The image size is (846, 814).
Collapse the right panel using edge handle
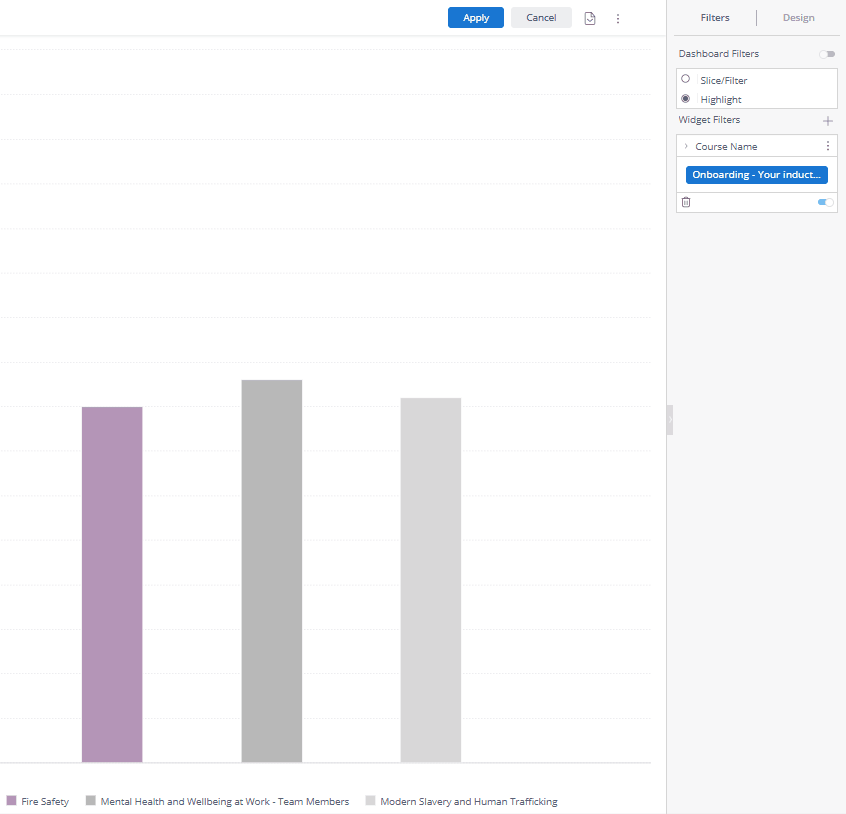(670, 420)
